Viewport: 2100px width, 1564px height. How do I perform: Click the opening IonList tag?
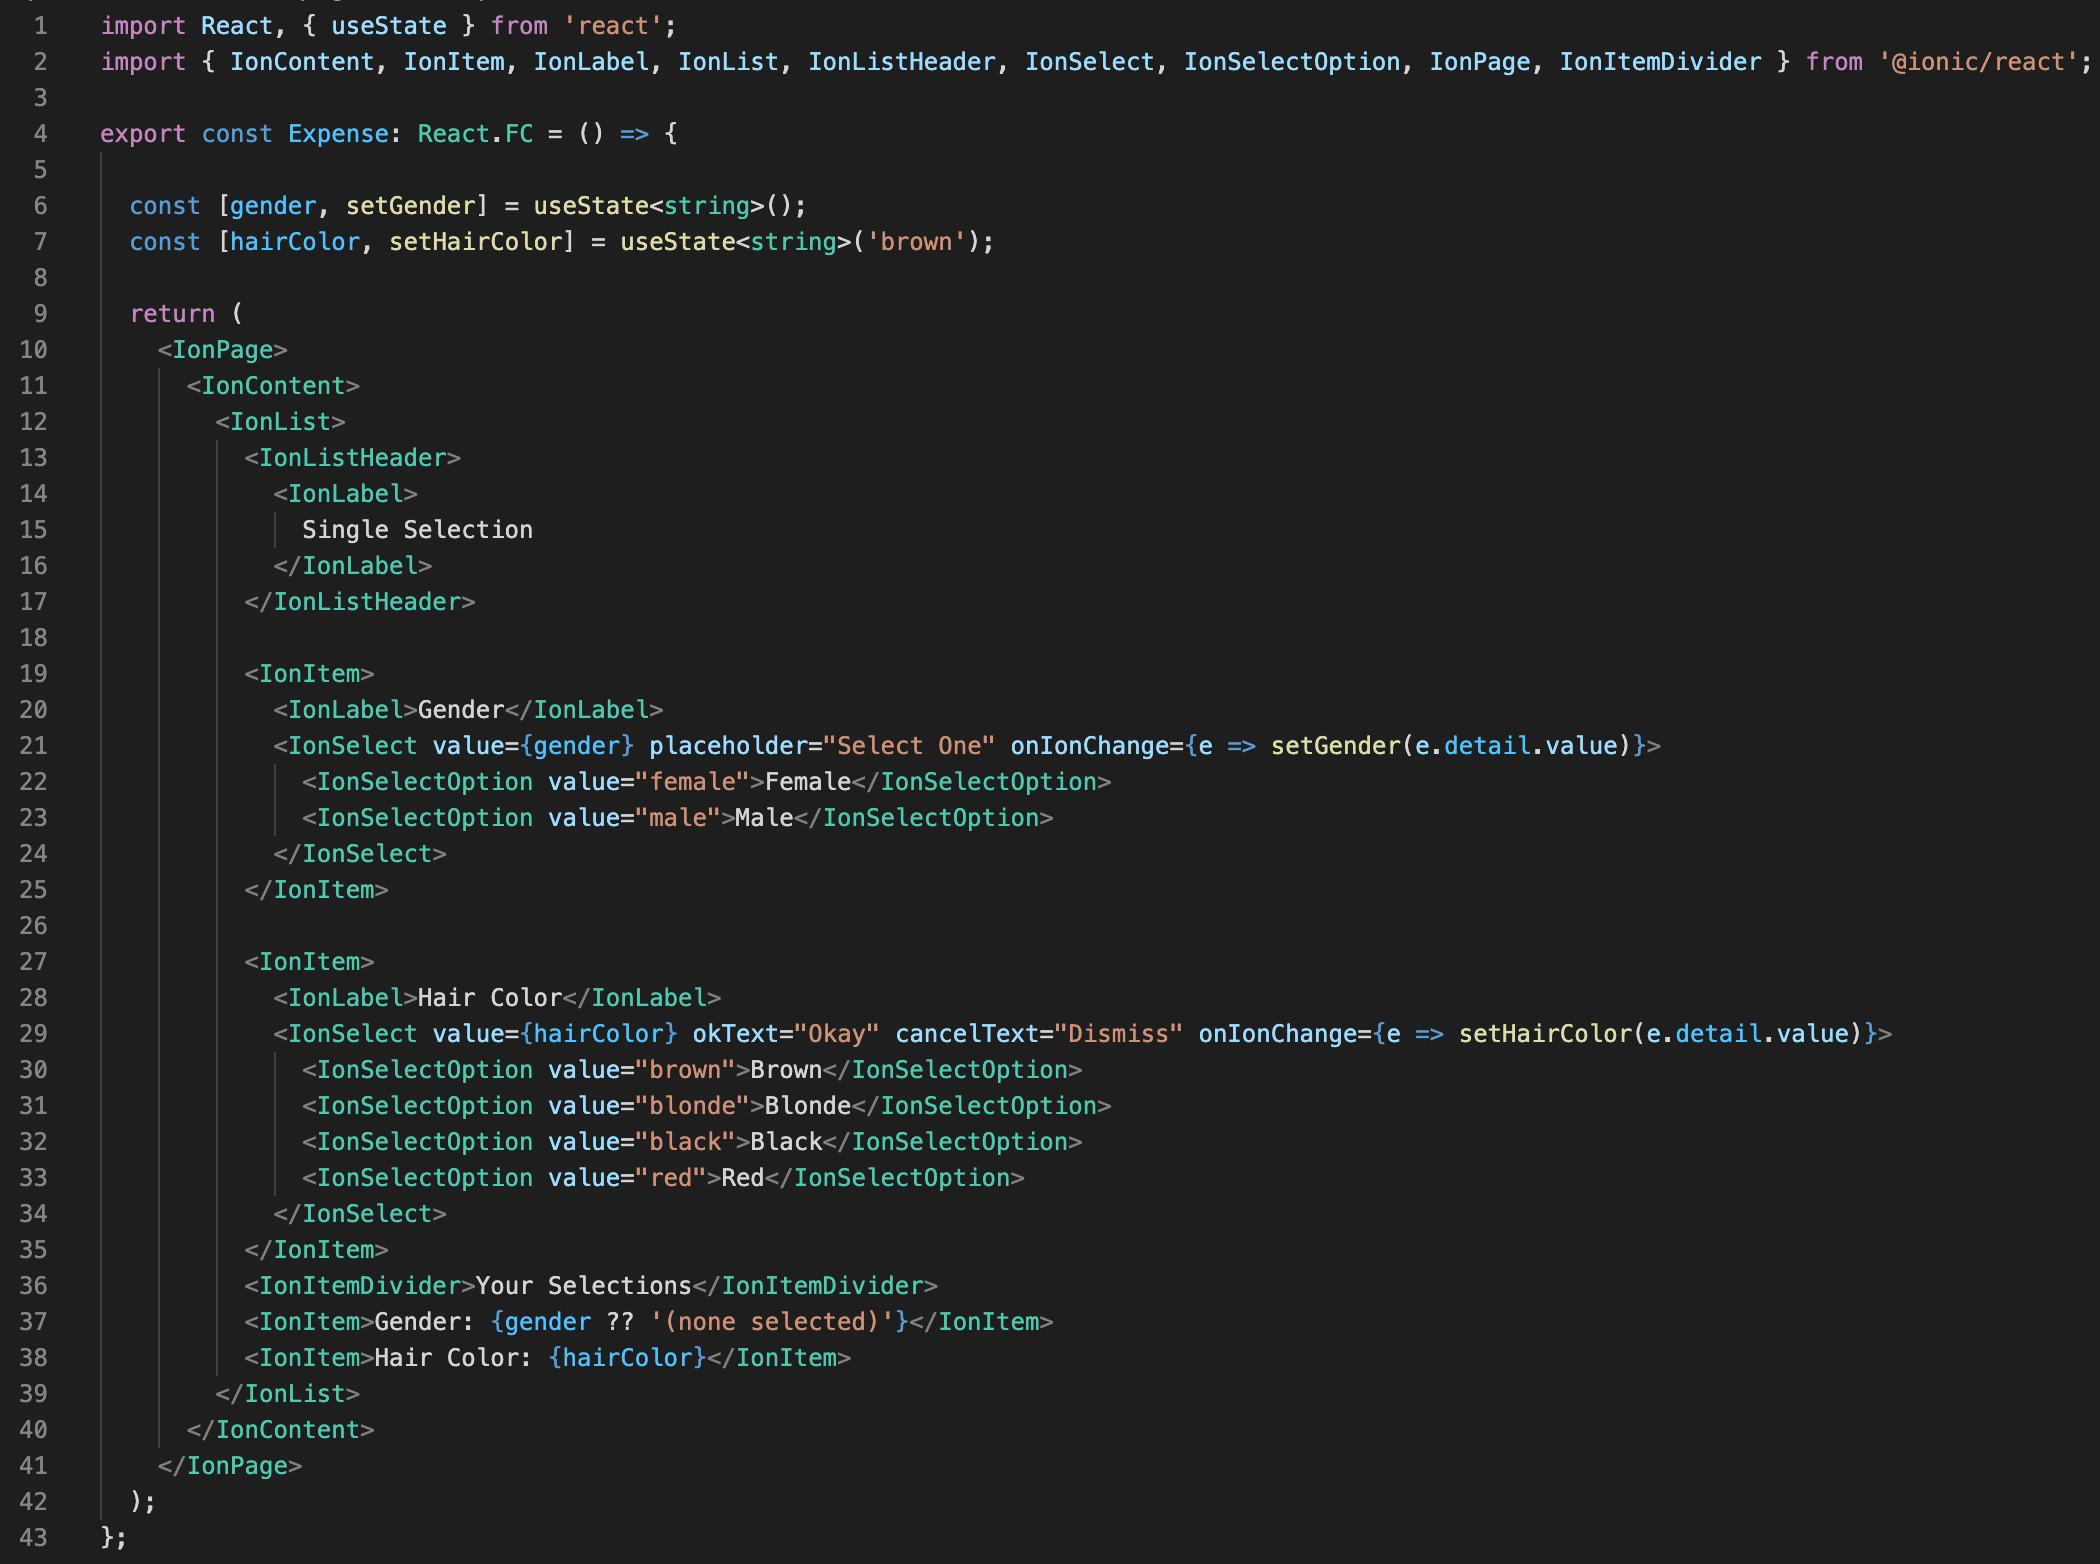[x=280, y=422]
